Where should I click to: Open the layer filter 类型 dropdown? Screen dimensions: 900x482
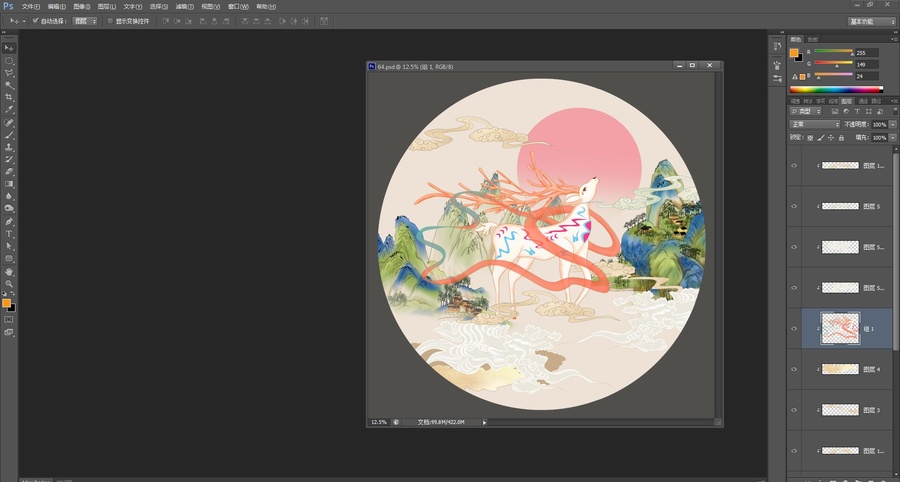(806, 111)
